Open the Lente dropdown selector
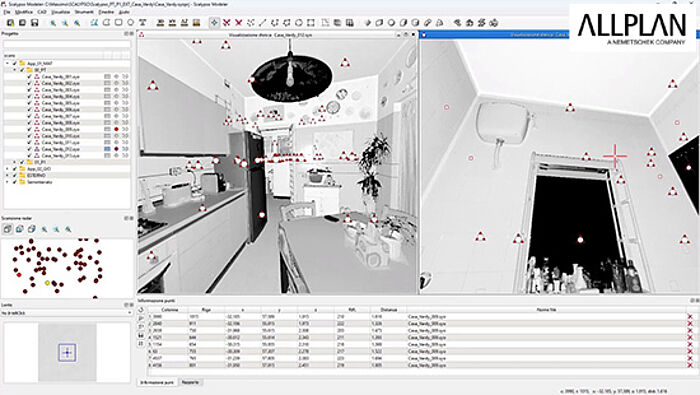The height and width of the screenshot is (395, 700). [x=67, y=313]
